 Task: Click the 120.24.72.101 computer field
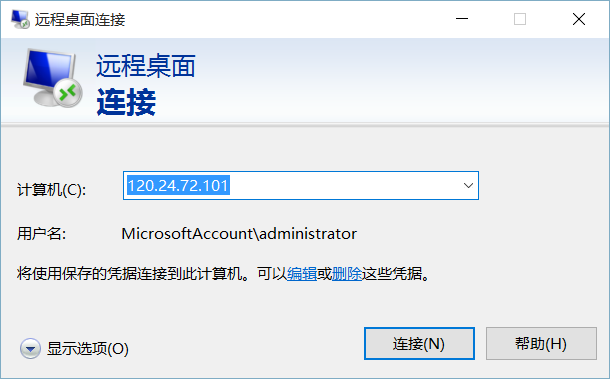pyautogui.click(x=301, y=186)
